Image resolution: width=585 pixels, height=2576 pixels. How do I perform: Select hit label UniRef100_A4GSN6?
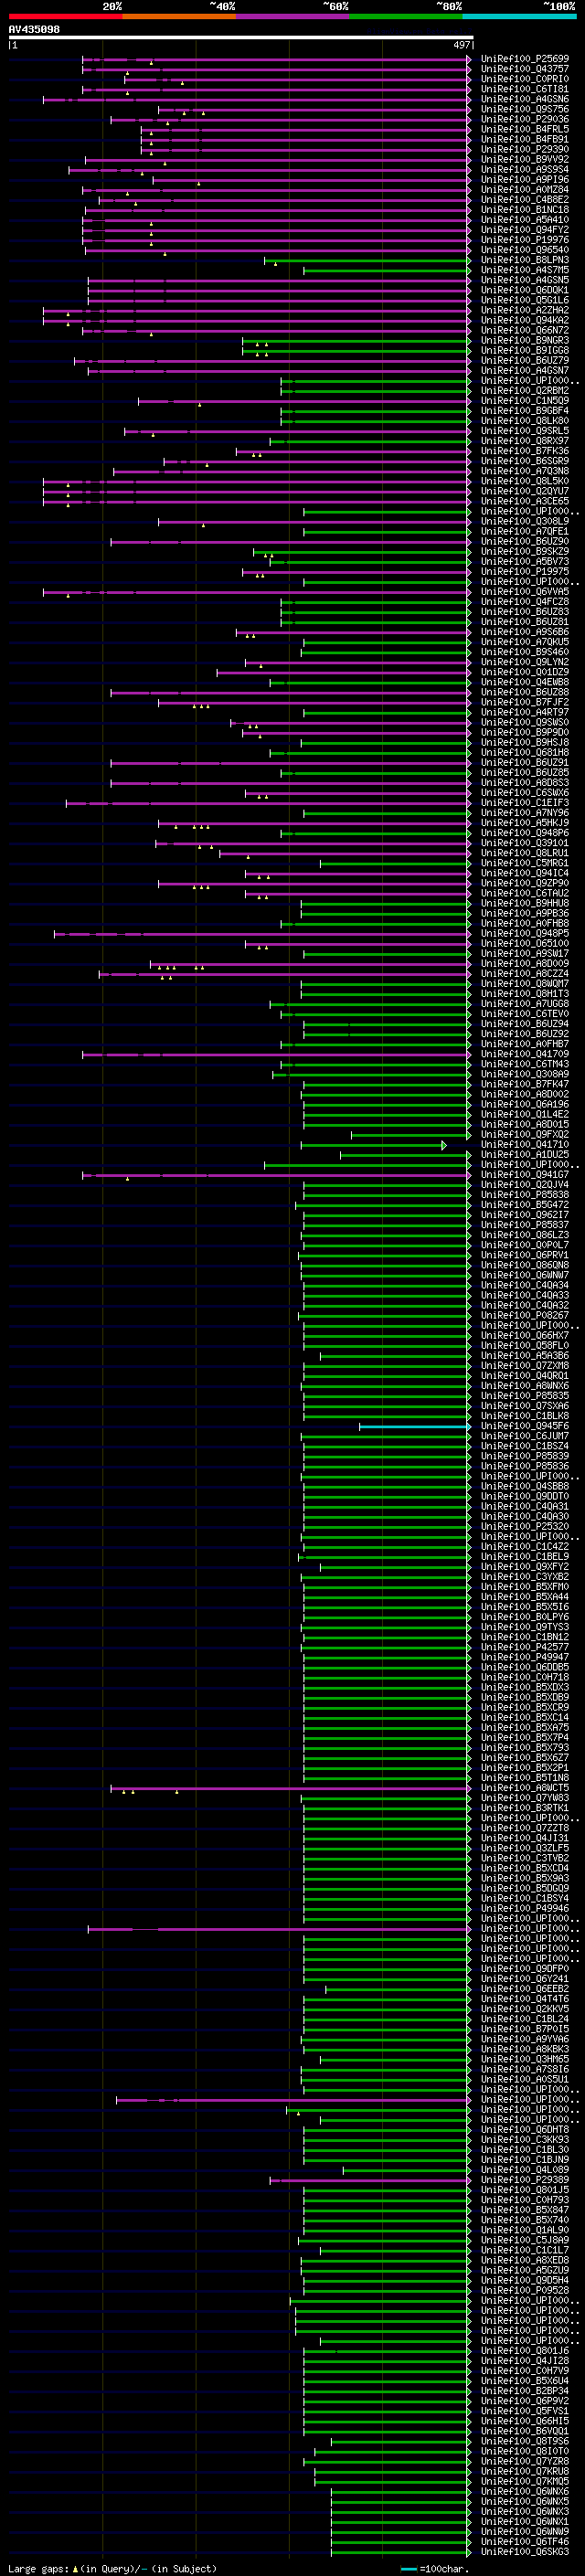click(x=524, y=99)
